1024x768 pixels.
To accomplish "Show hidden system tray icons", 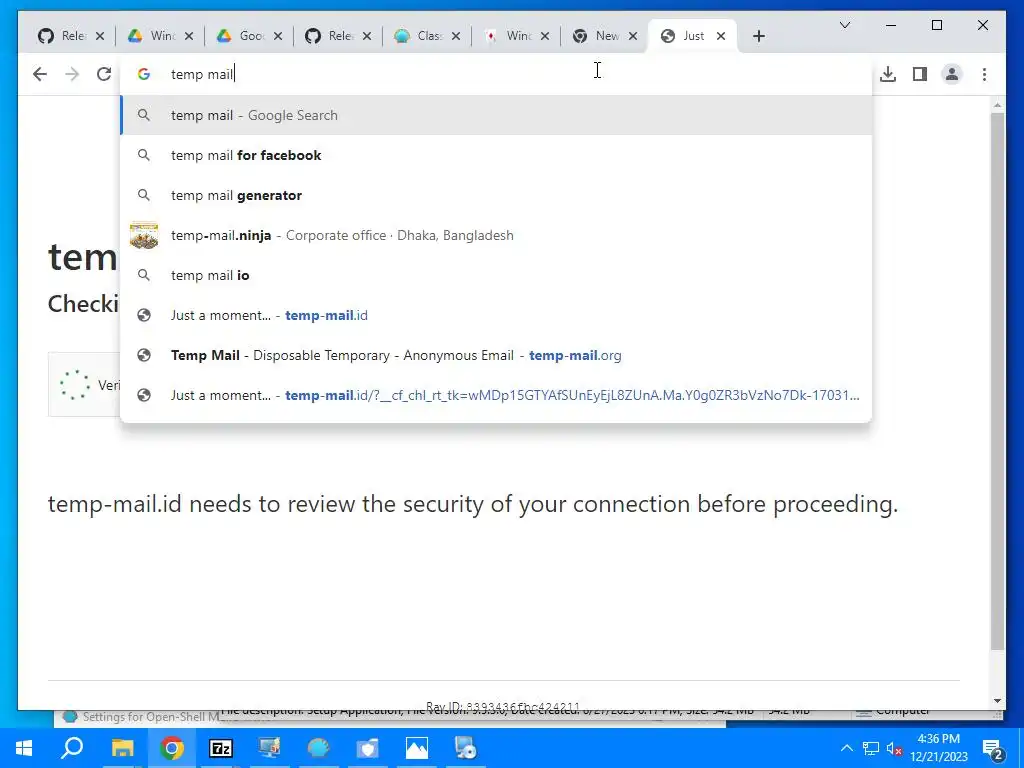I will click(x=846, y=748).
